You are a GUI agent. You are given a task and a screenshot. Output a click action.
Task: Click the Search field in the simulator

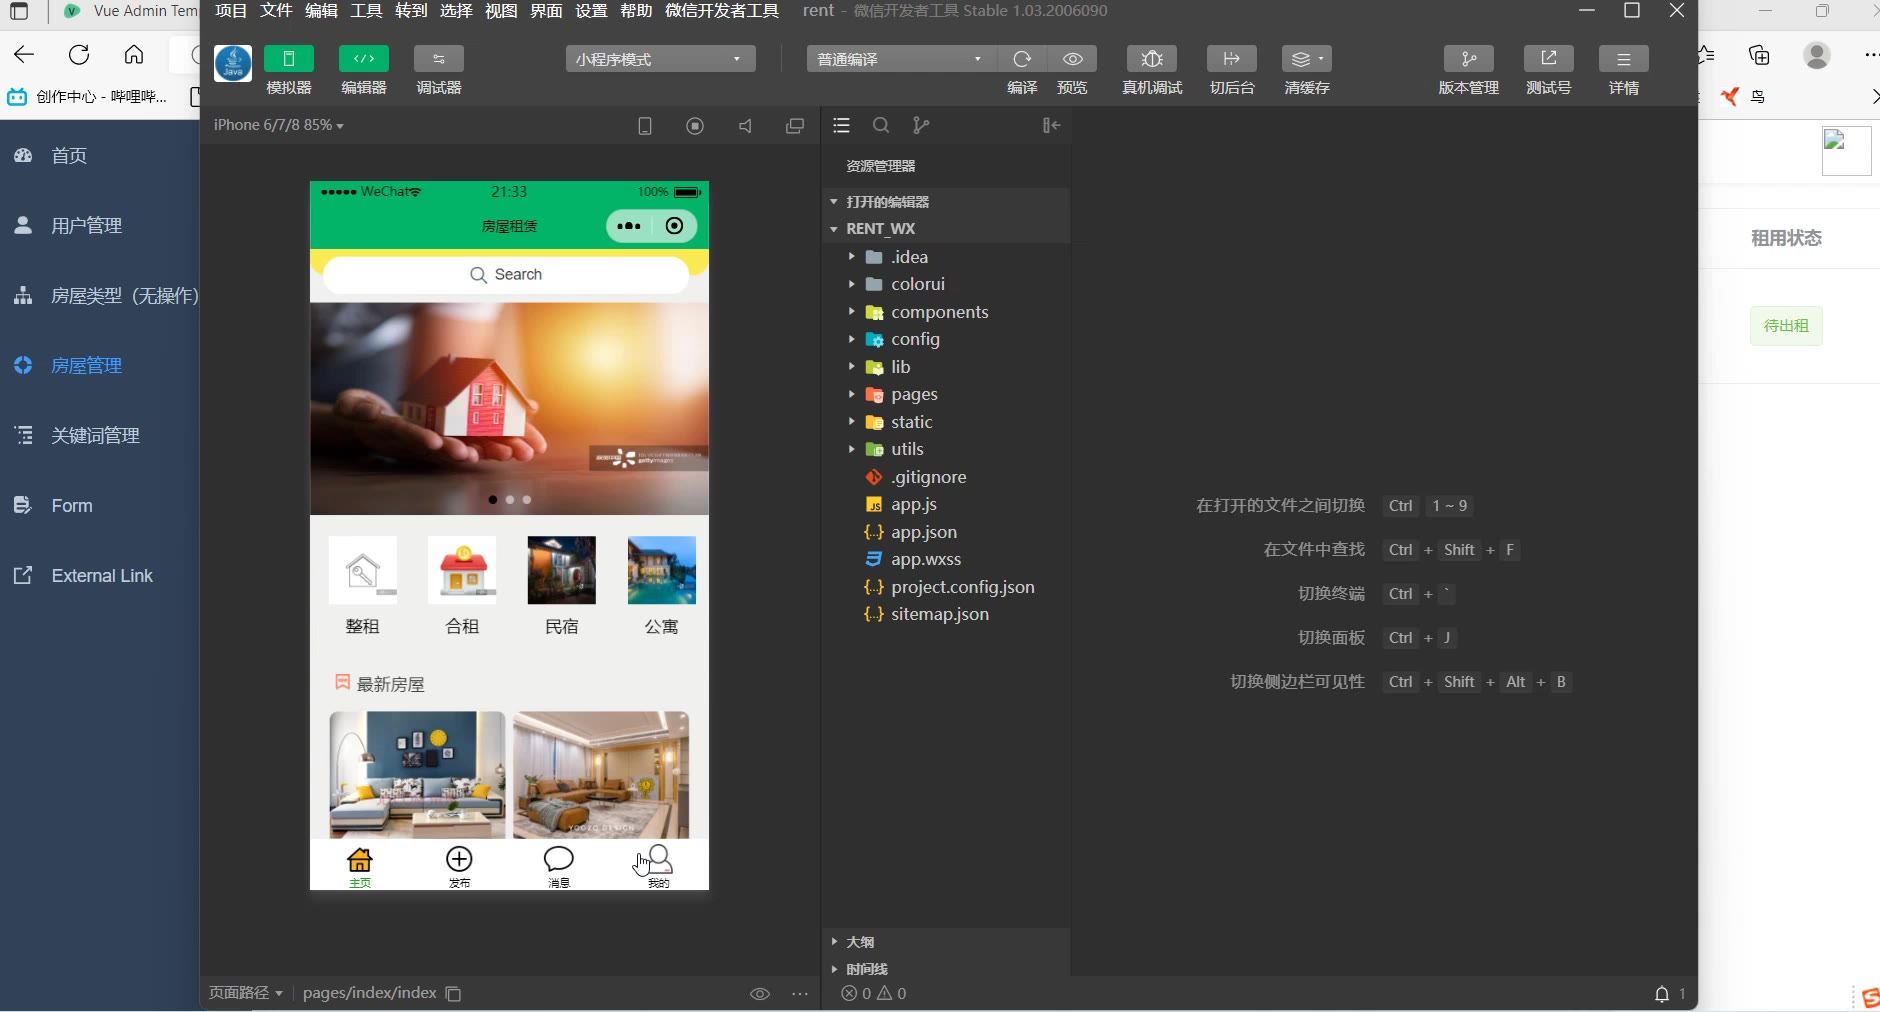(507, 275)
